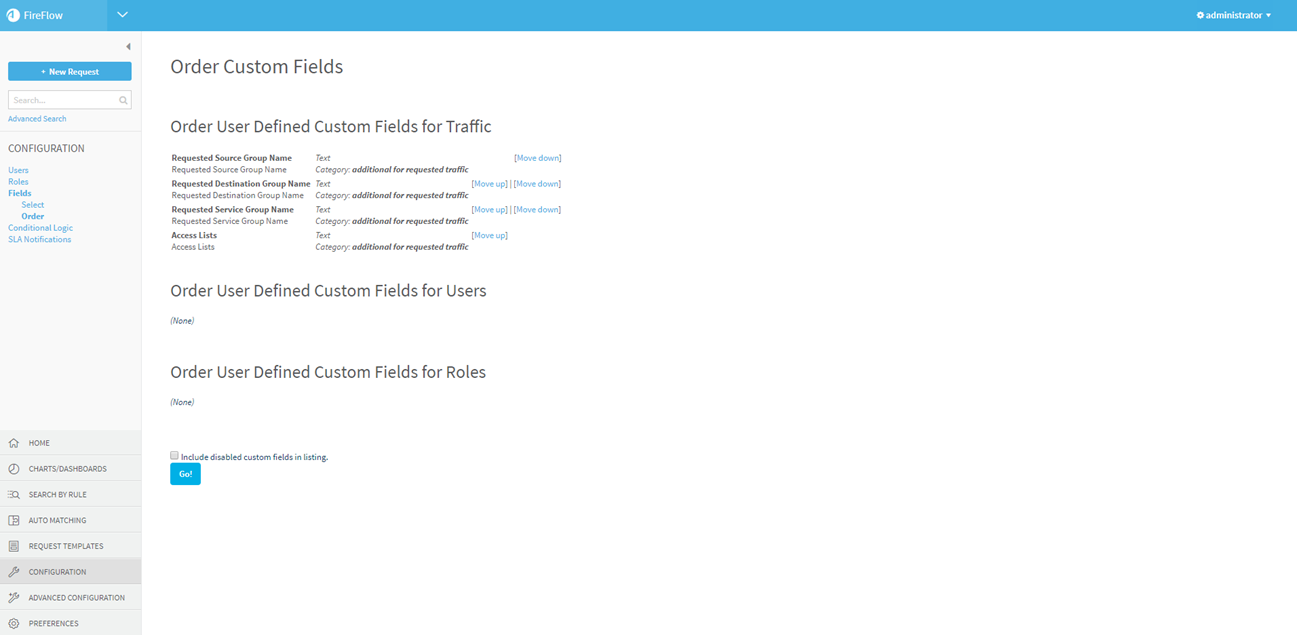Open Advanced Configuration tools icon
1297x635 pixels.
click(x=14, y=598)
